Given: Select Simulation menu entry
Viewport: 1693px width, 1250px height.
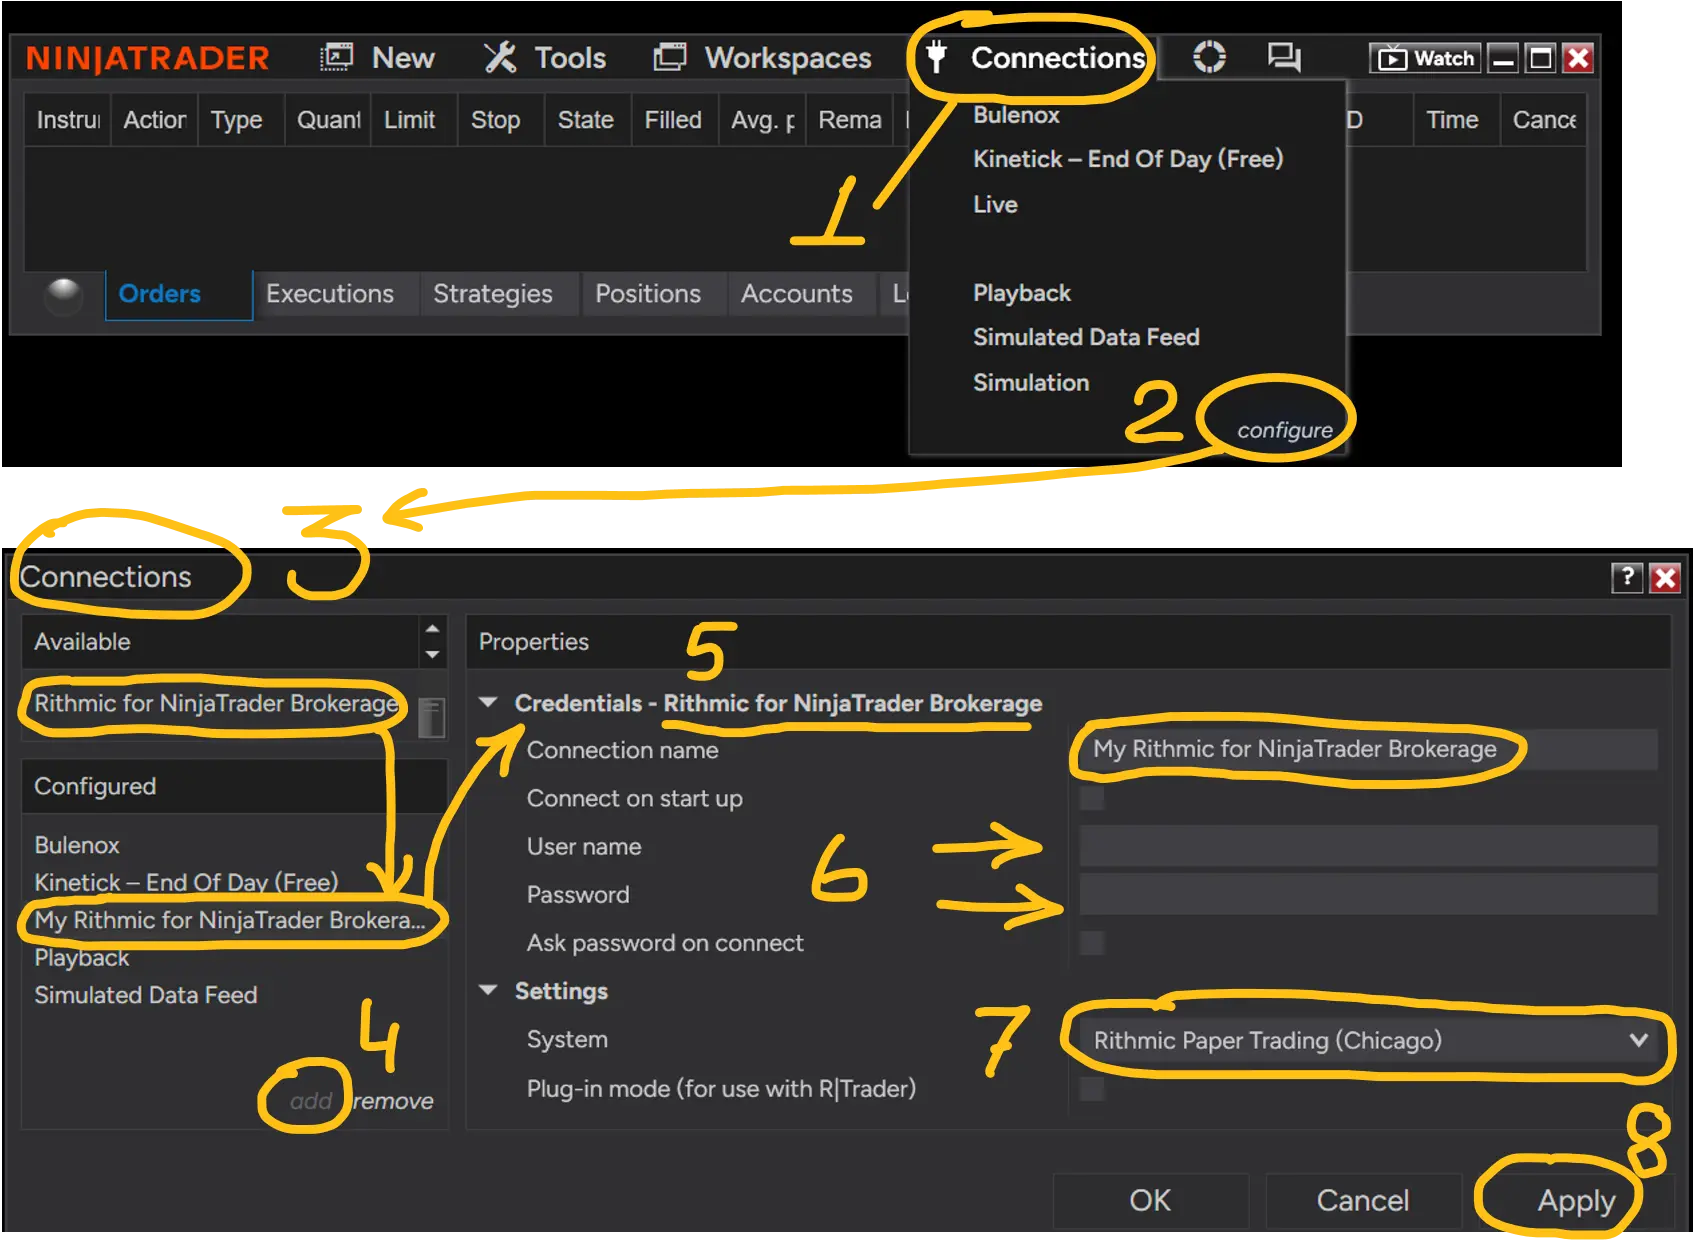Looking at the screenshot, I should (x=1031, y=382).
